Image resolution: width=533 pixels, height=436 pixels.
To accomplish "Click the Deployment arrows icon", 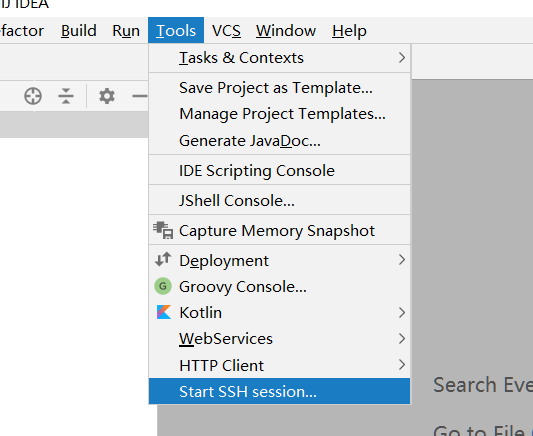I will pos(163,260).
